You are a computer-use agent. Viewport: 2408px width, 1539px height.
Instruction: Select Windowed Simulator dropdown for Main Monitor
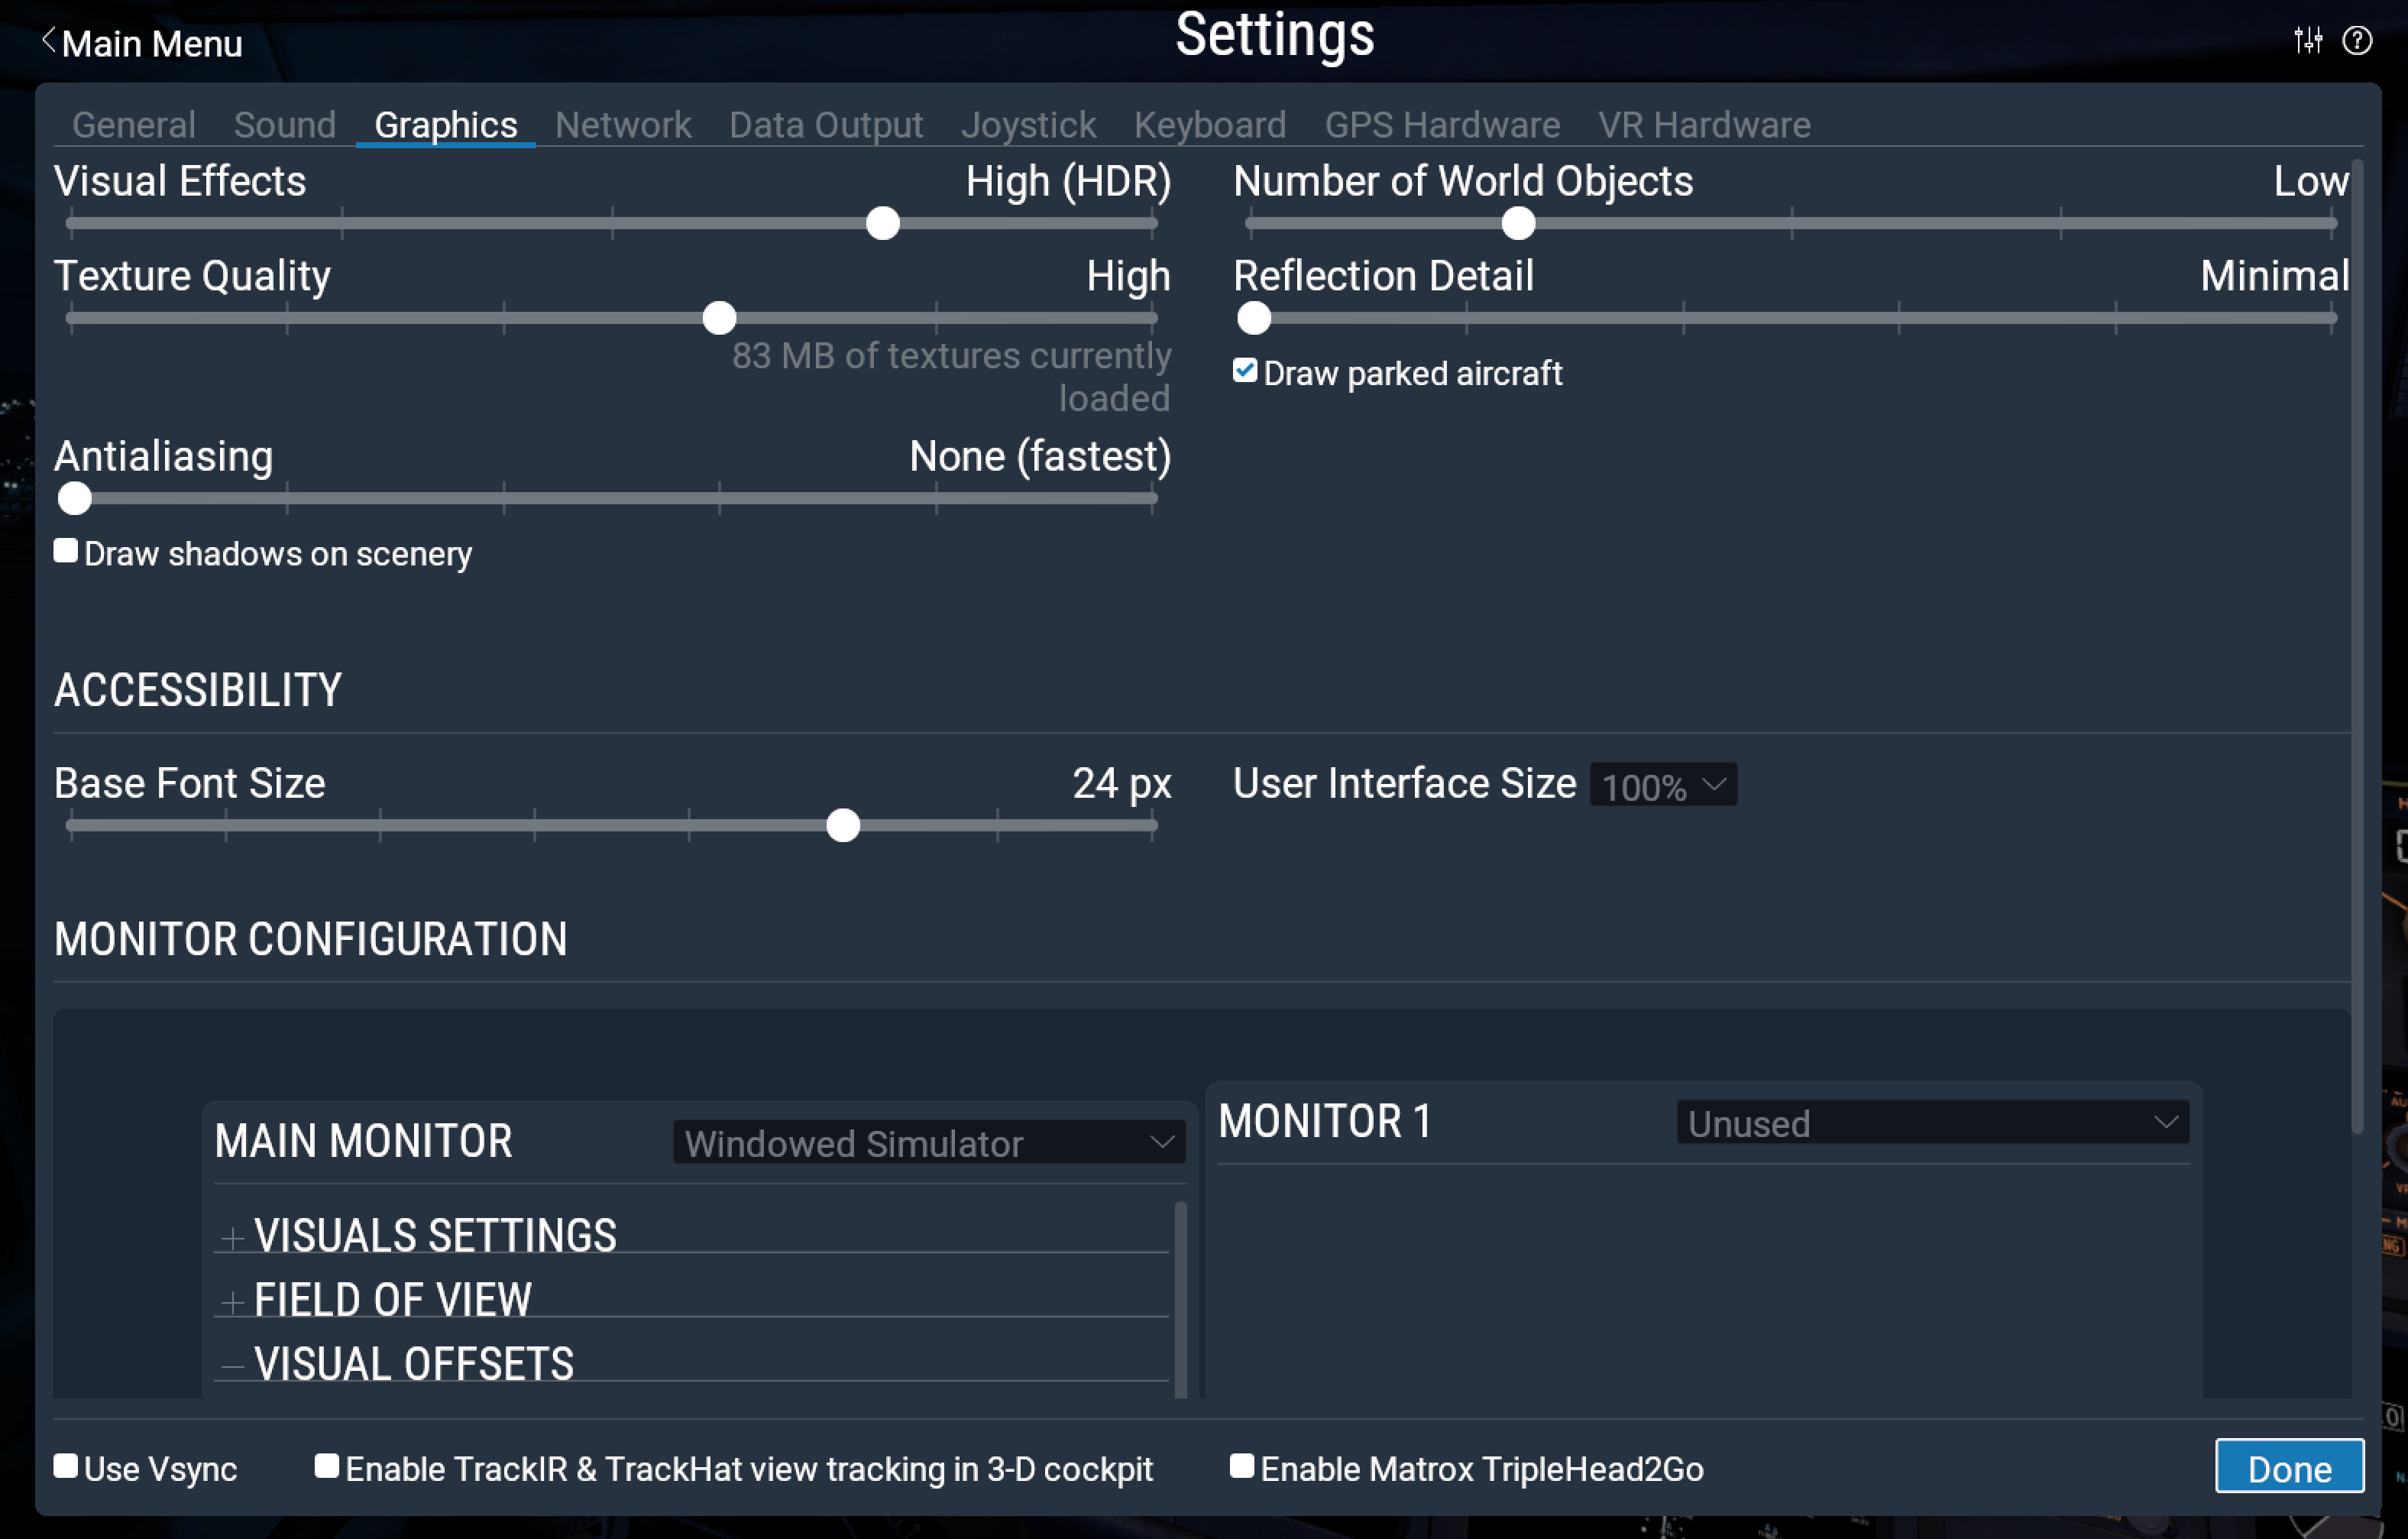927,1144
